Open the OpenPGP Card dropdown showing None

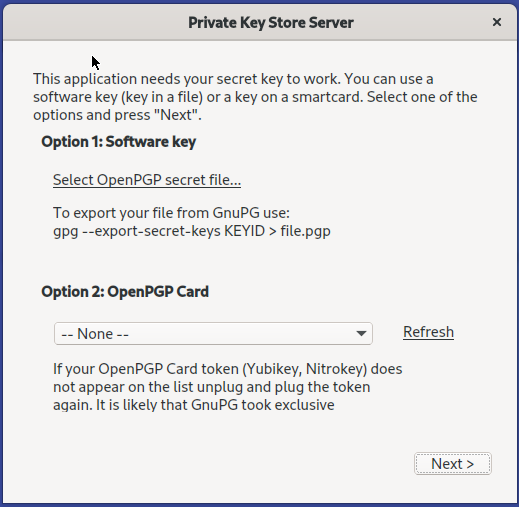pos(213,333)
